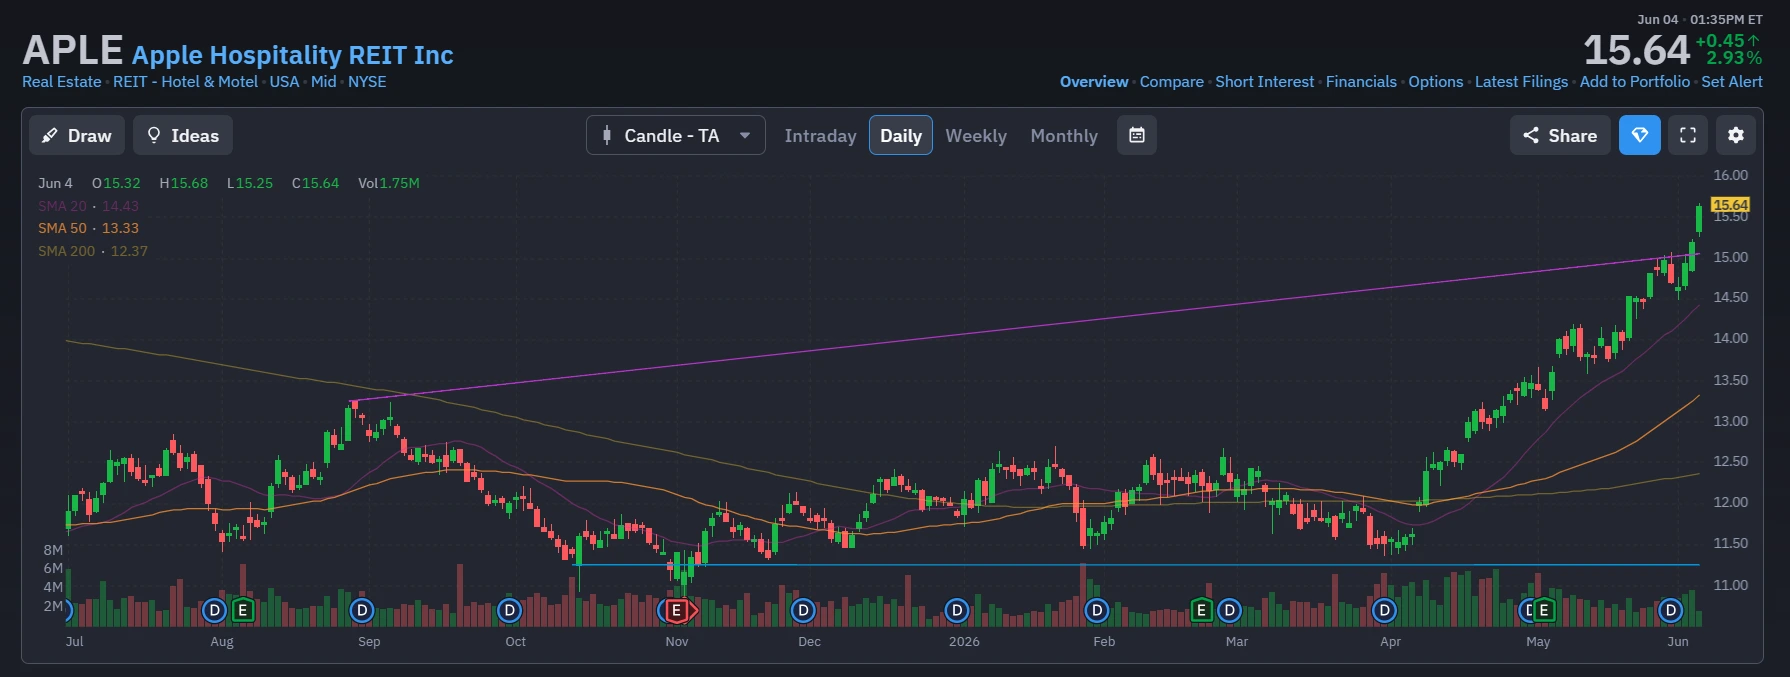This screenshot has width=1790, height=677.
Task: Open the calendar date range picker
Action: tap(1137, 135)
